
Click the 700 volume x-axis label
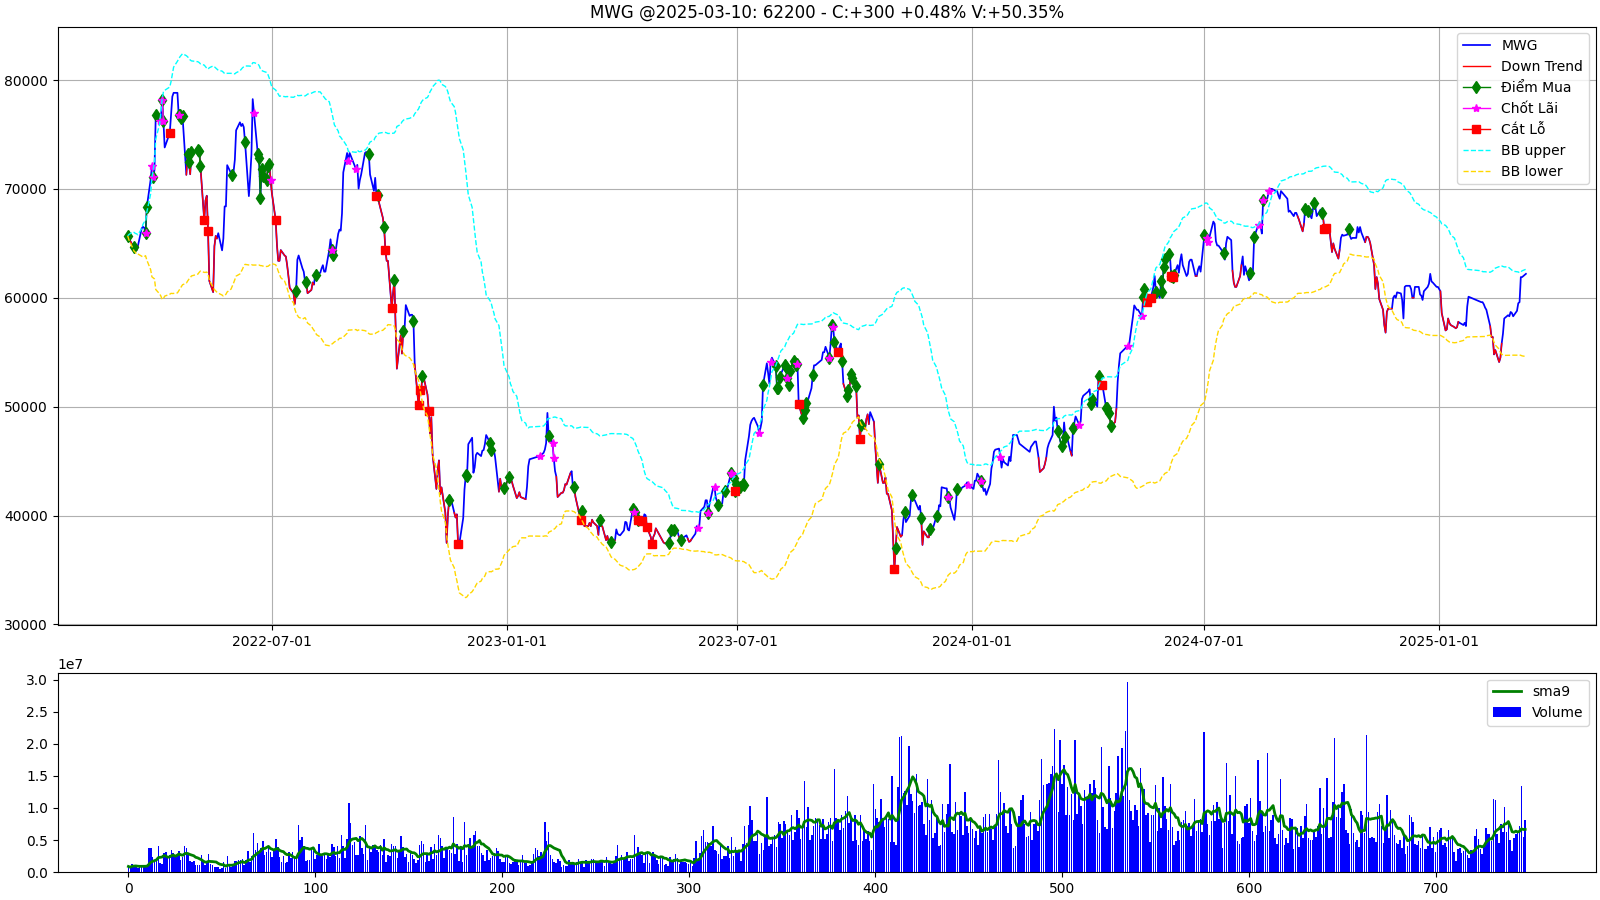(1435, 888)
